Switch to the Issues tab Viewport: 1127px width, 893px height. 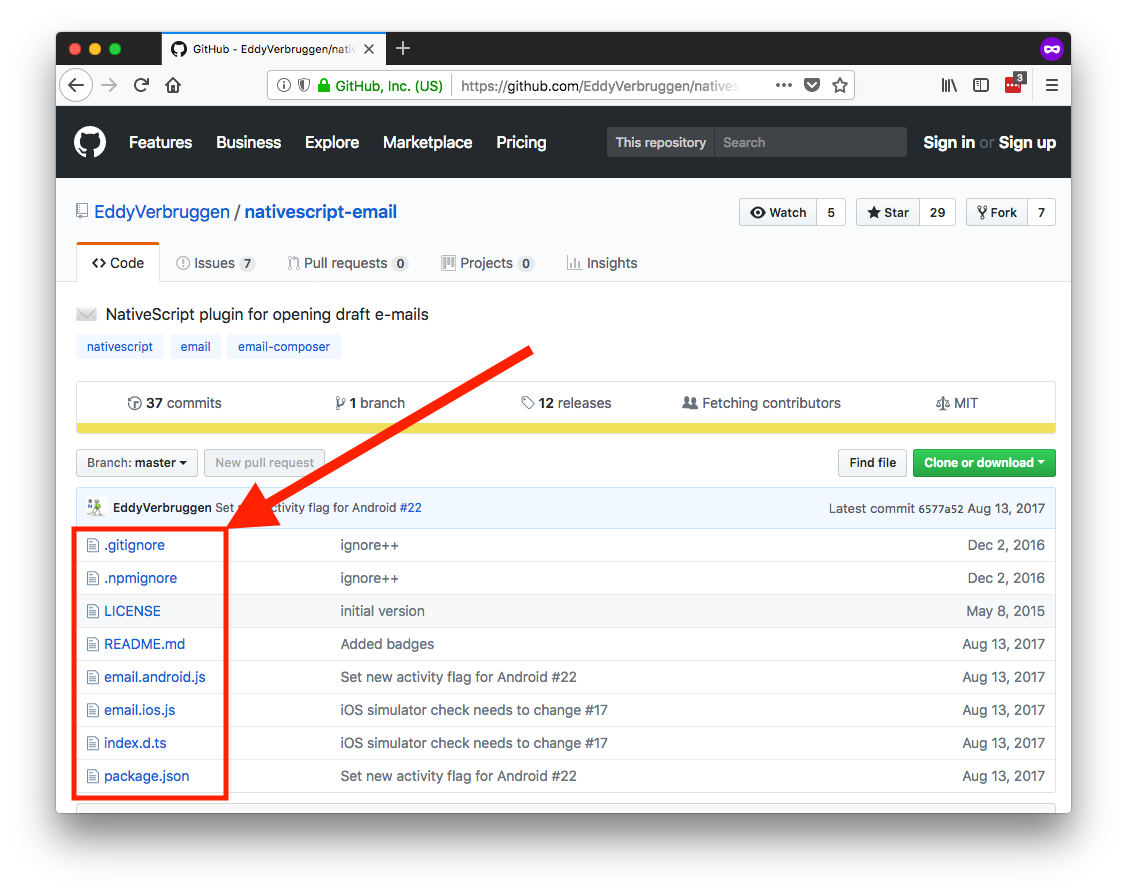coord(215,263)
